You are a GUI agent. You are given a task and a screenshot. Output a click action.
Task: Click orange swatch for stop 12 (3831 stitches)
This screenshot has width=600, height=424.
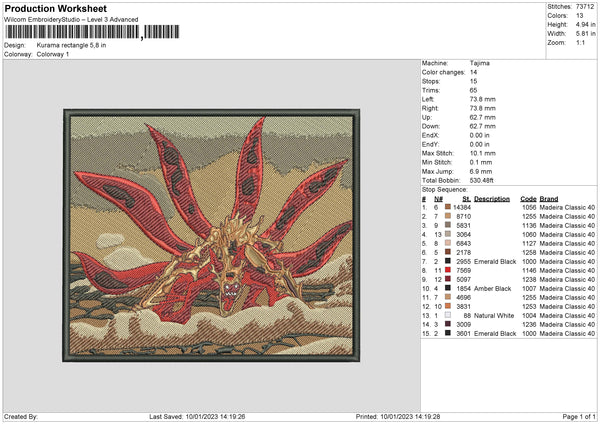click(x=448, y=306)
